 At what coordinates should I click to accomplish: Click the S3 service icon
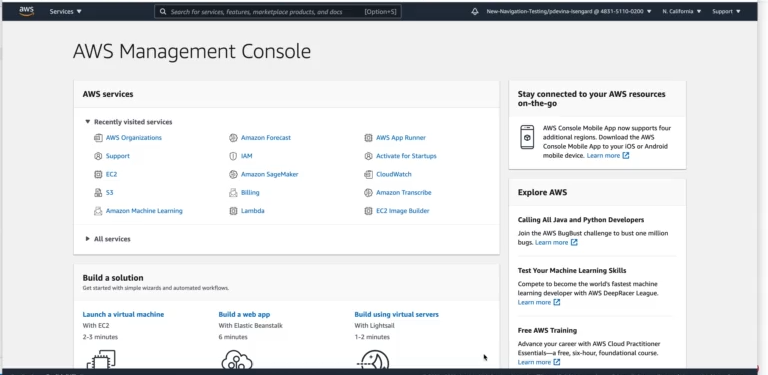[97, 193]
